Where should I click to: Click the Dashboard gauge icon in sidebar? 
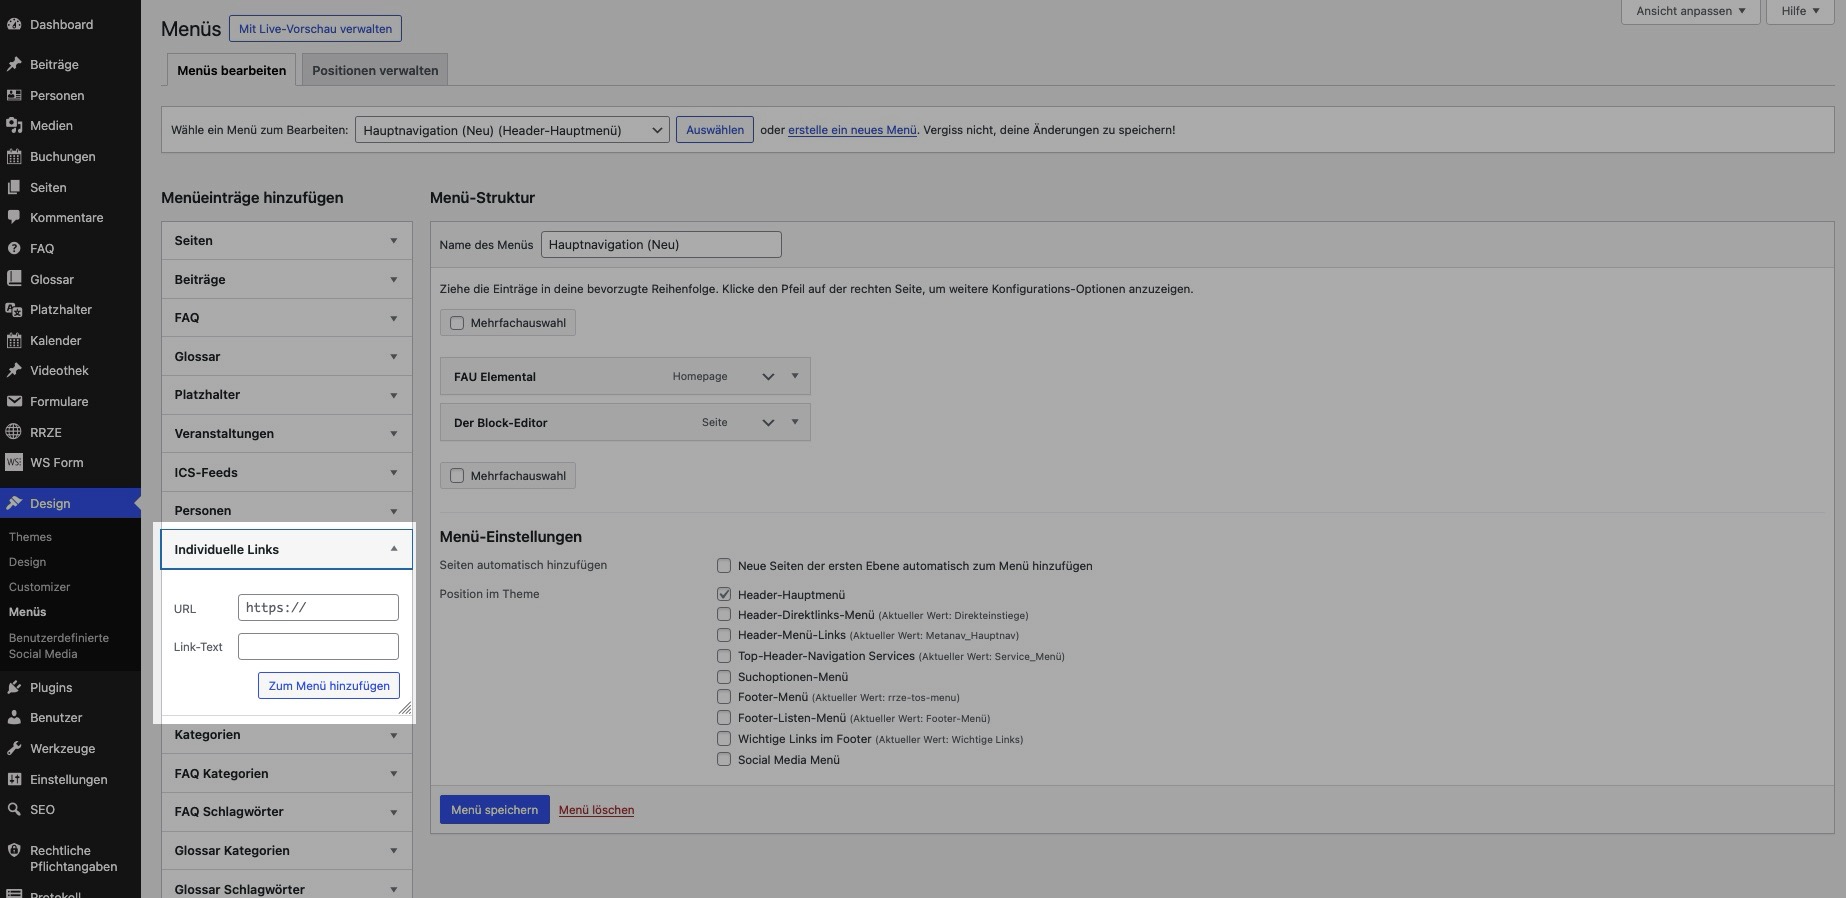(x=14, y=24)
